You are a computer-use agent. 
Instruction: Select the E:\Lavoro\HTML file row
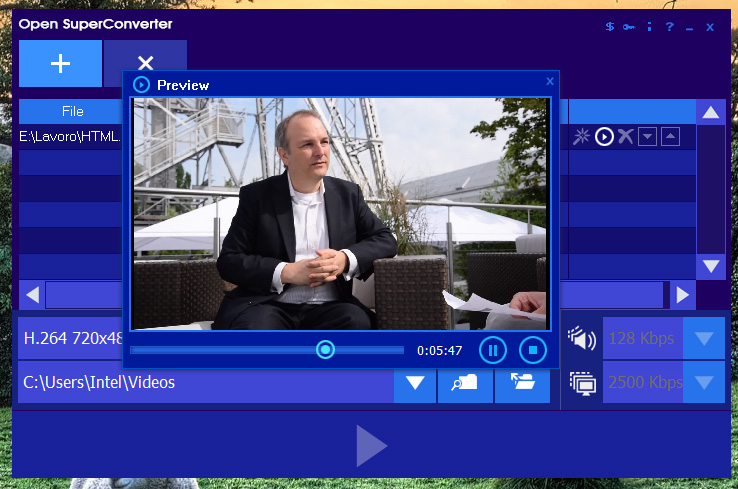71,137
